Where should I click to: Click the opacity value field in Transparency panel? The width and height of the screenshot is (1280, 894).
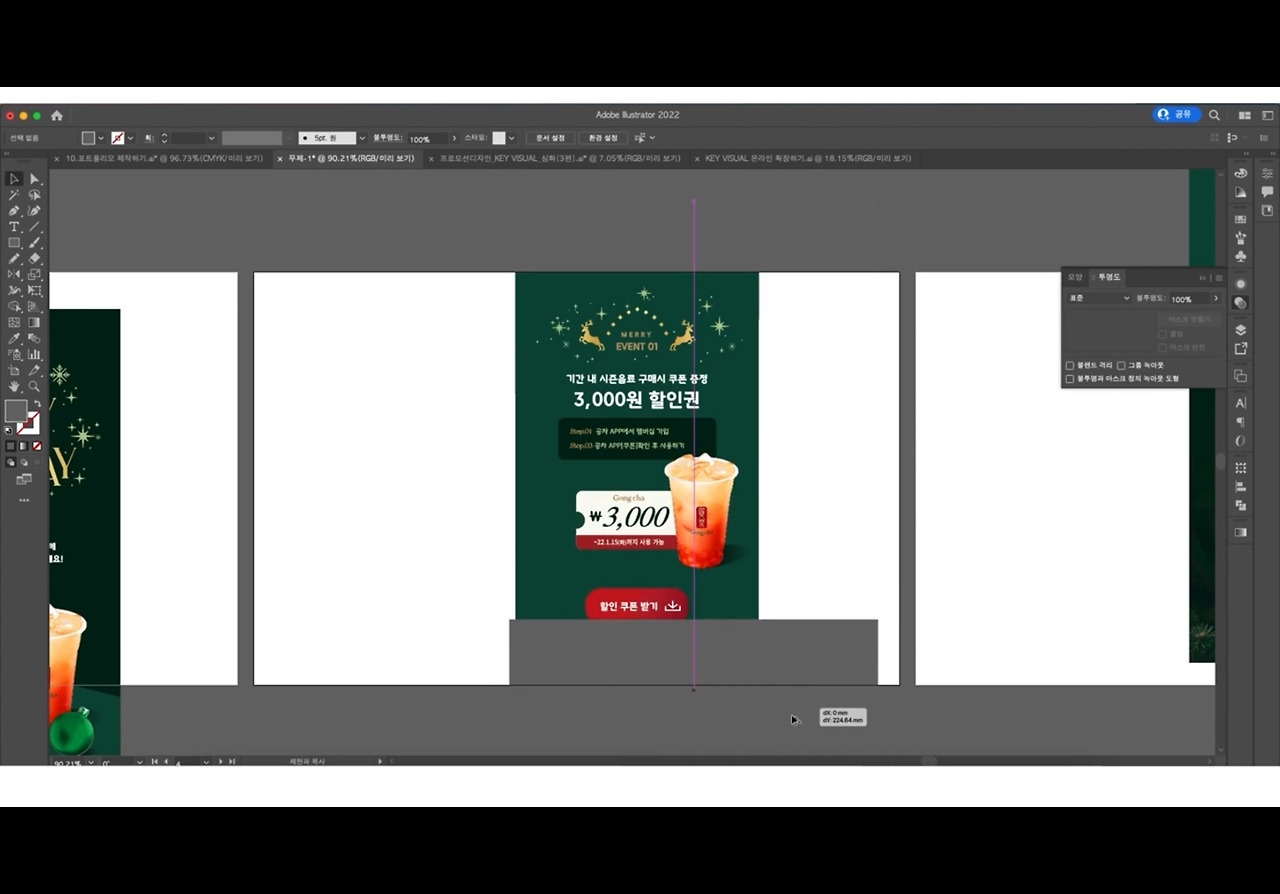coord(1190,299)
